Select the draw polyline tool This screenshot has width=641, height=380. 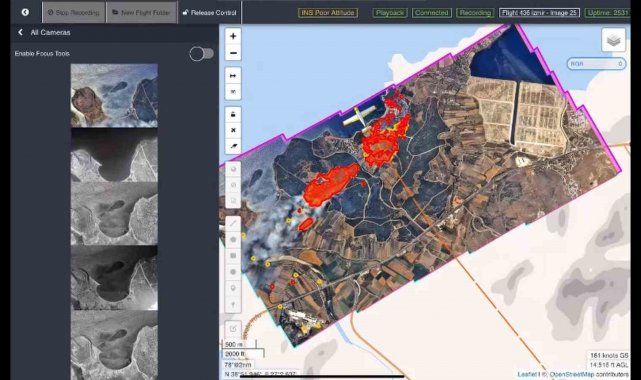(x=233, y=224)
